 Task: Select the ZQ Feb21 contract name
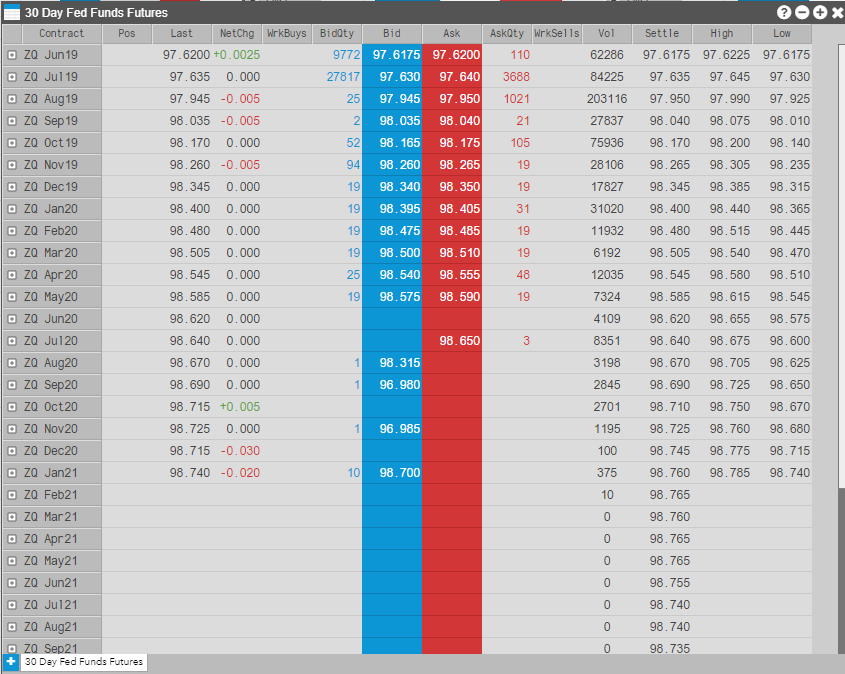(51, 495)
